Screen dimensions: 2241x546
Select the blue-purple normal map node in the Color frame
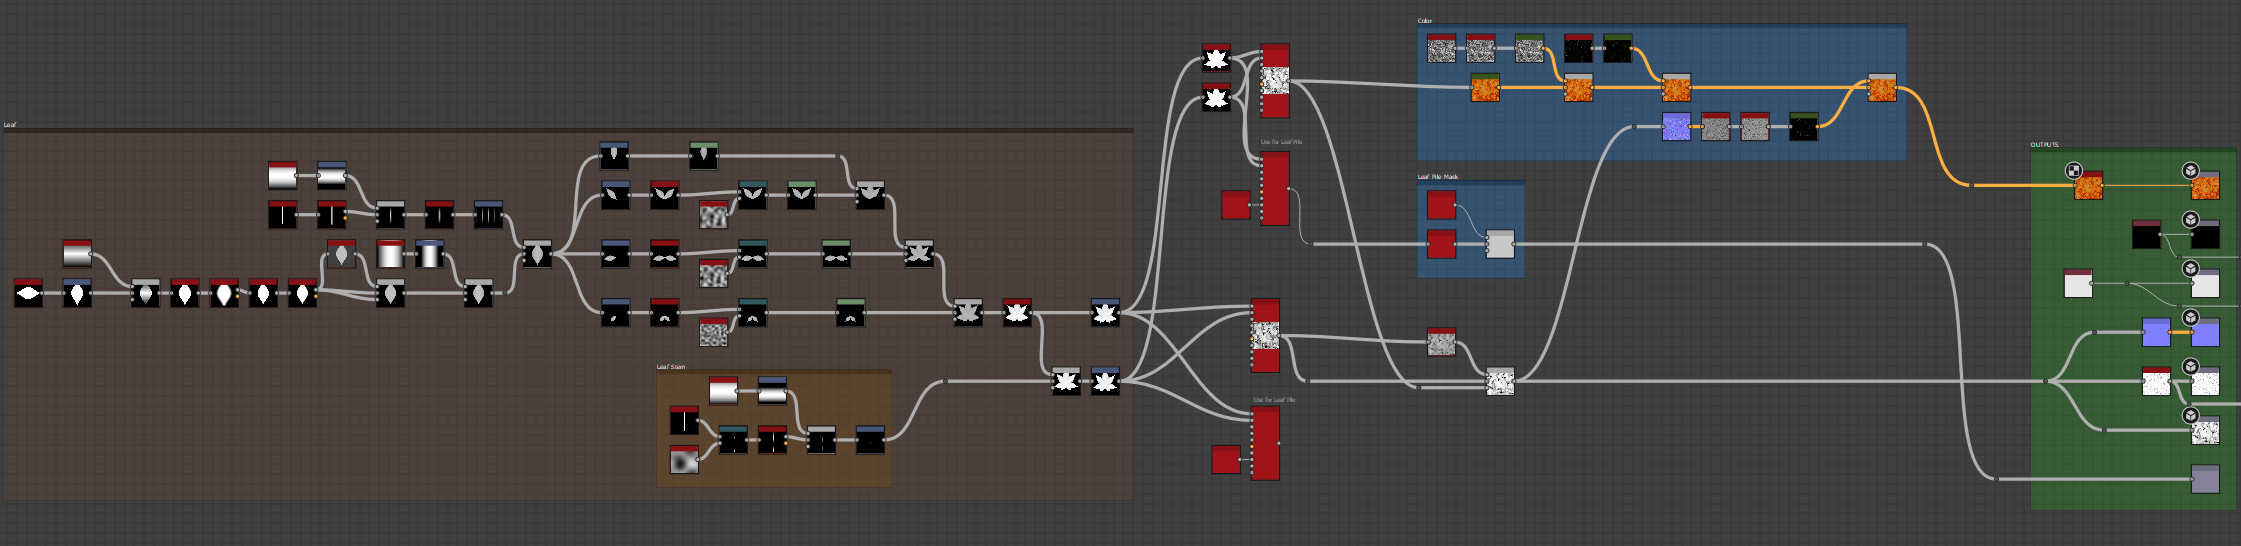click(1676, 127)
